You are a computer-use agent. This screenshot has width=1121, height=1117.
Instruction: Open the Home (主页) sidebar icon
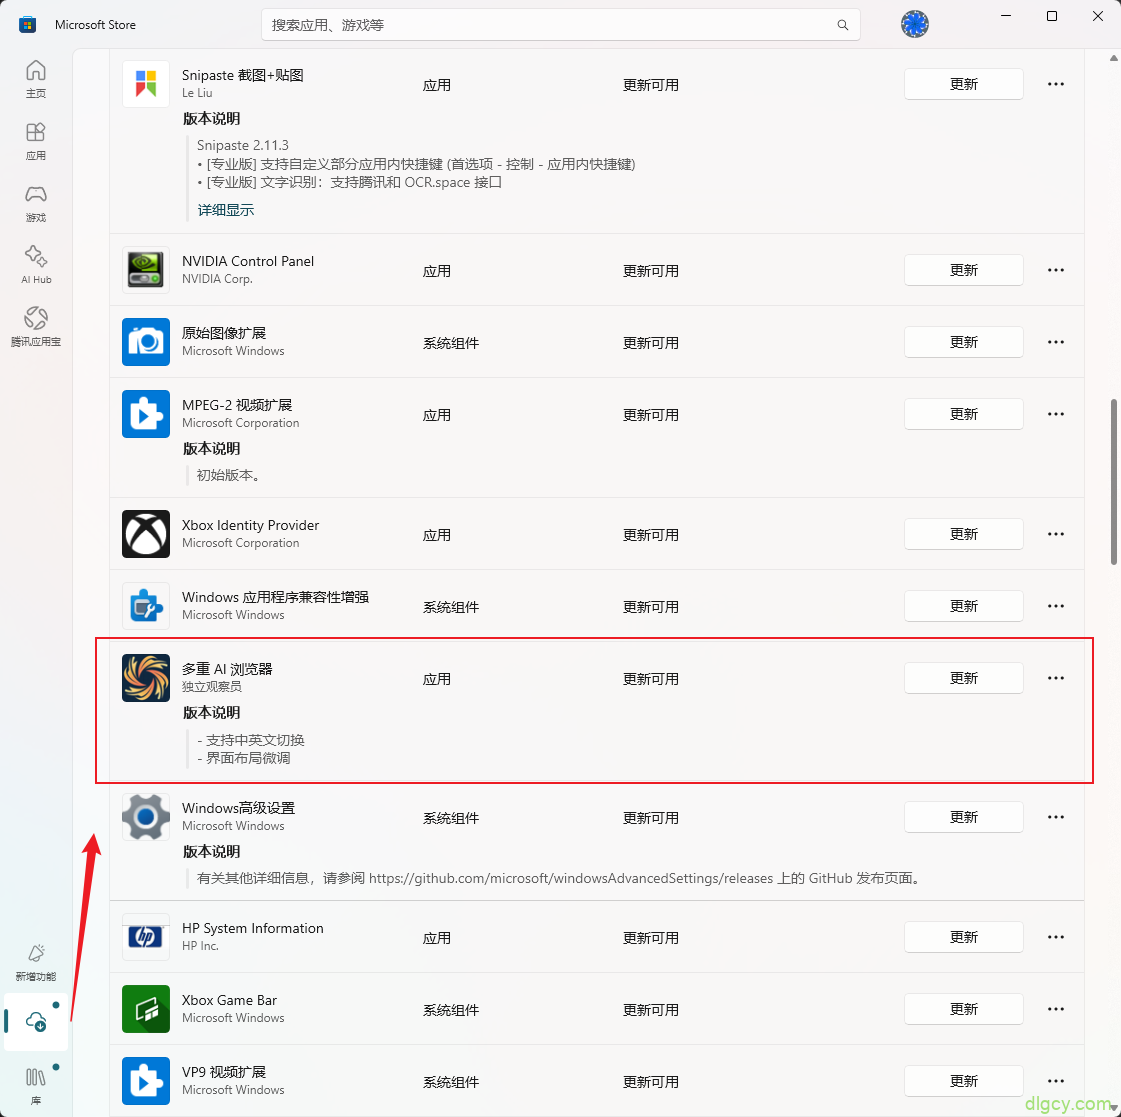pyautogui.click(x=36, y=78)
